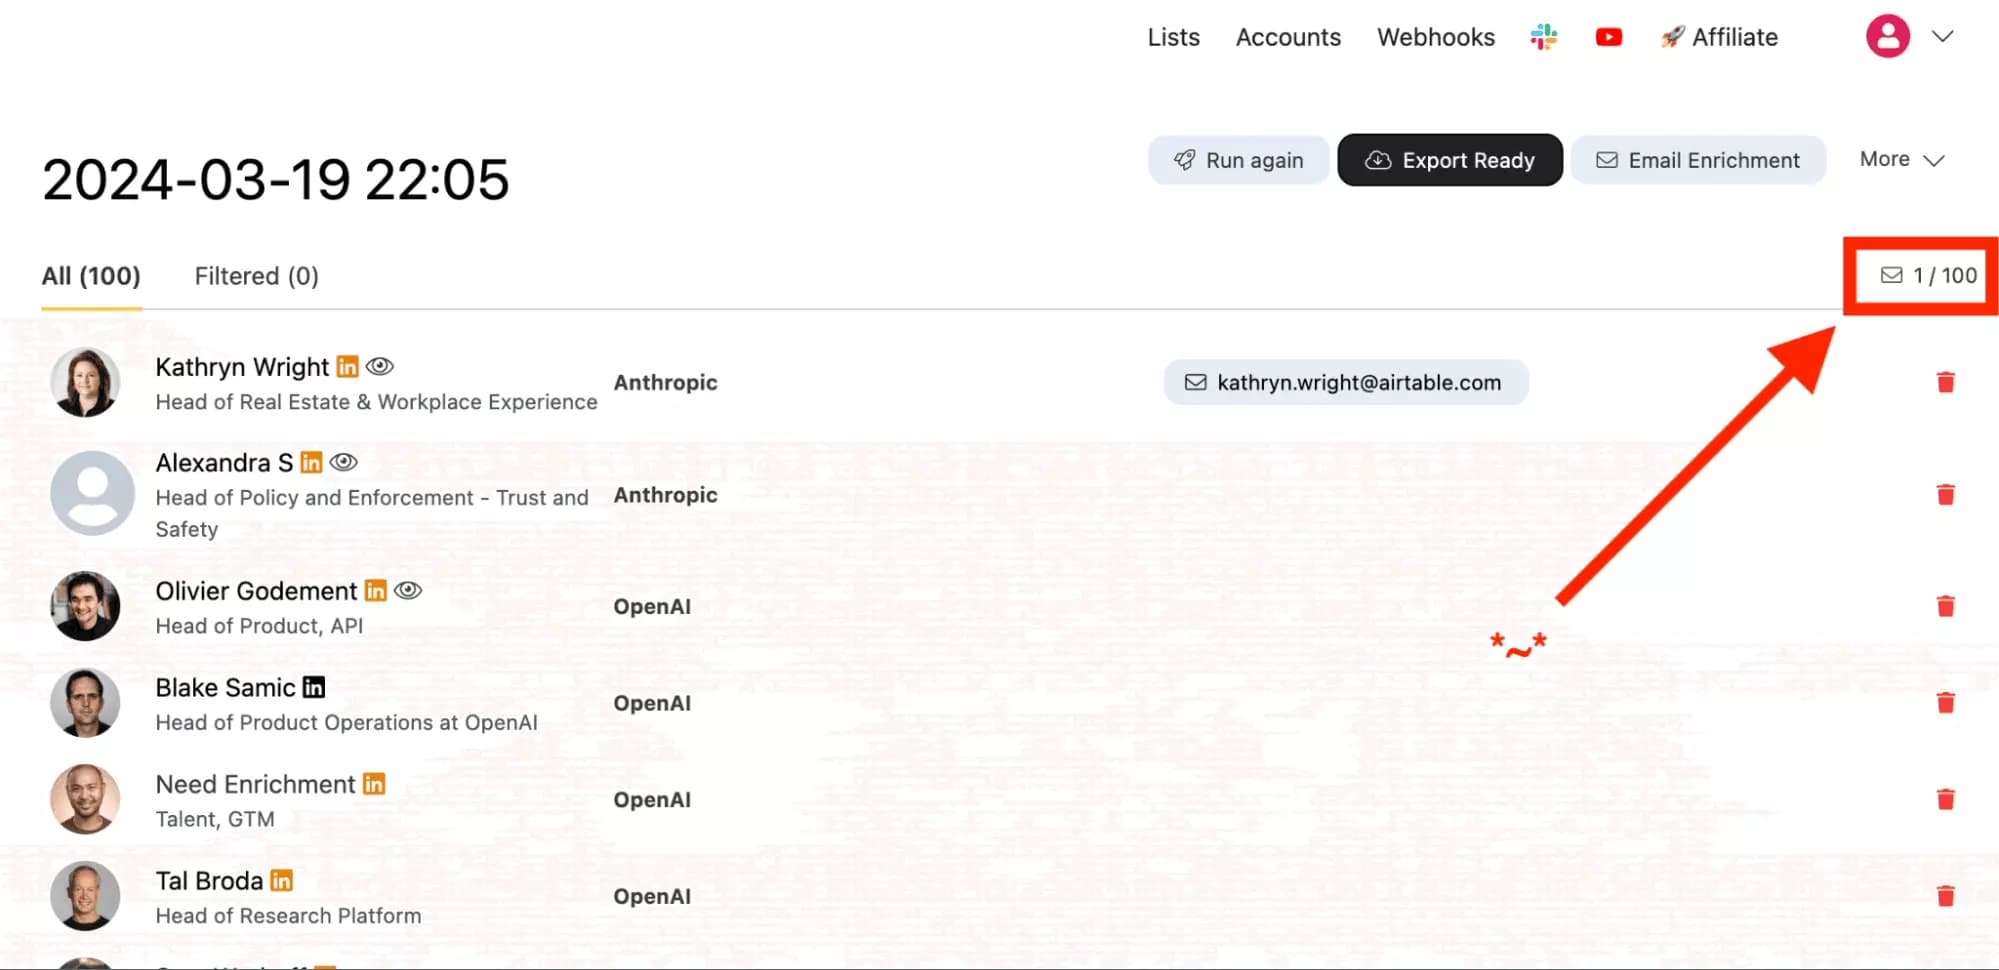This screenshot has height=970, width=1999.
Task: Click the kathryn.wright@airtable.com email chip
Action: [x=1345, y=382]
